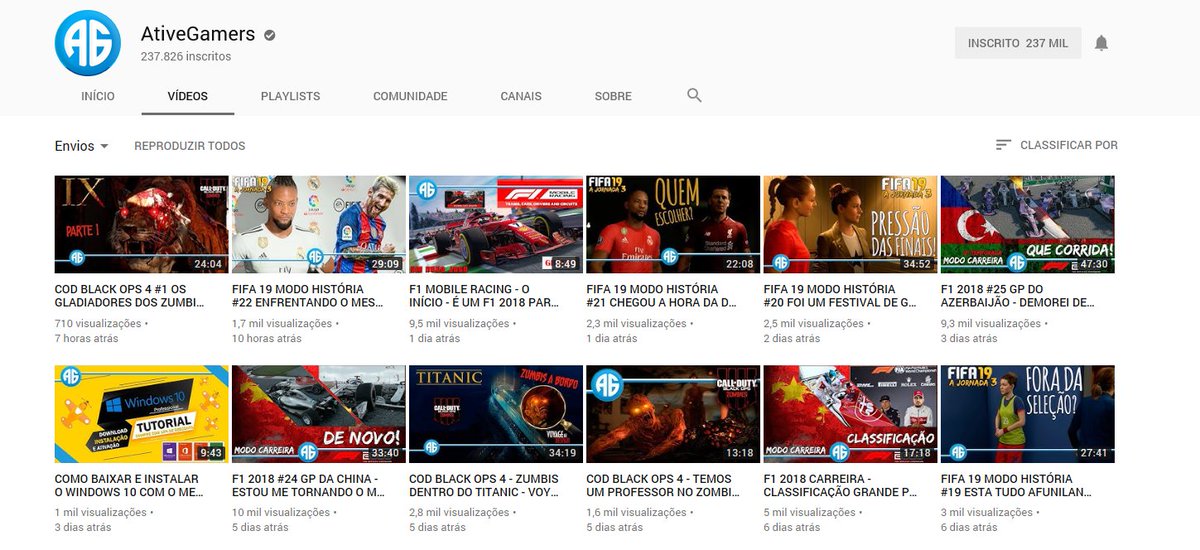This screenshot has height=550, width=1200.
Task: Select the Vídeos tab
Action: click(188, 96)
